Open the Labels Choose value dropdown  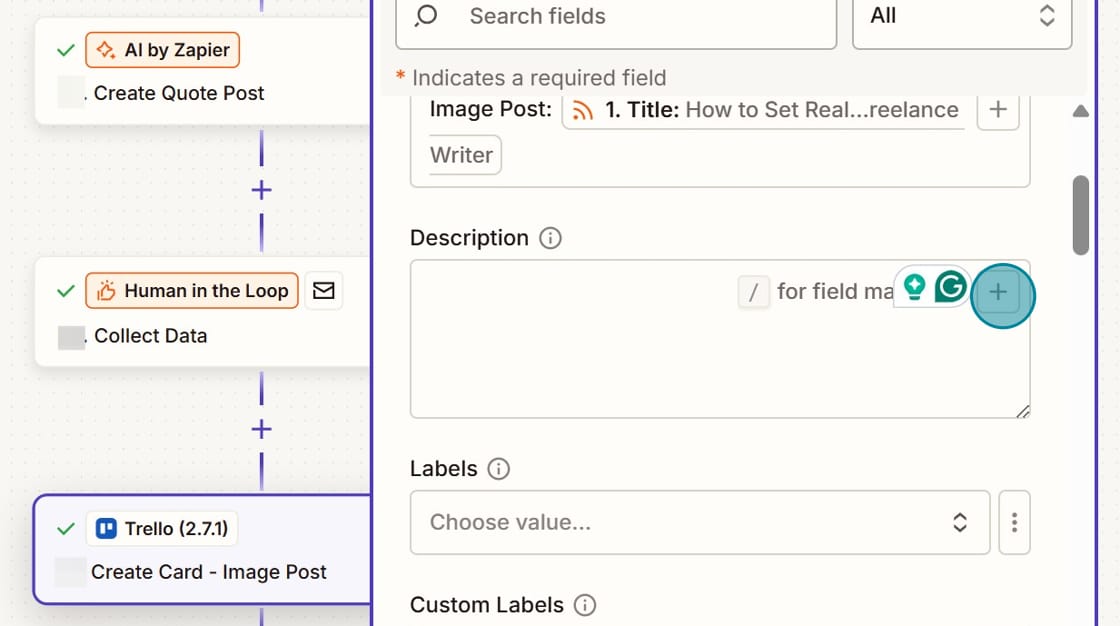click(x=699, y=522)
